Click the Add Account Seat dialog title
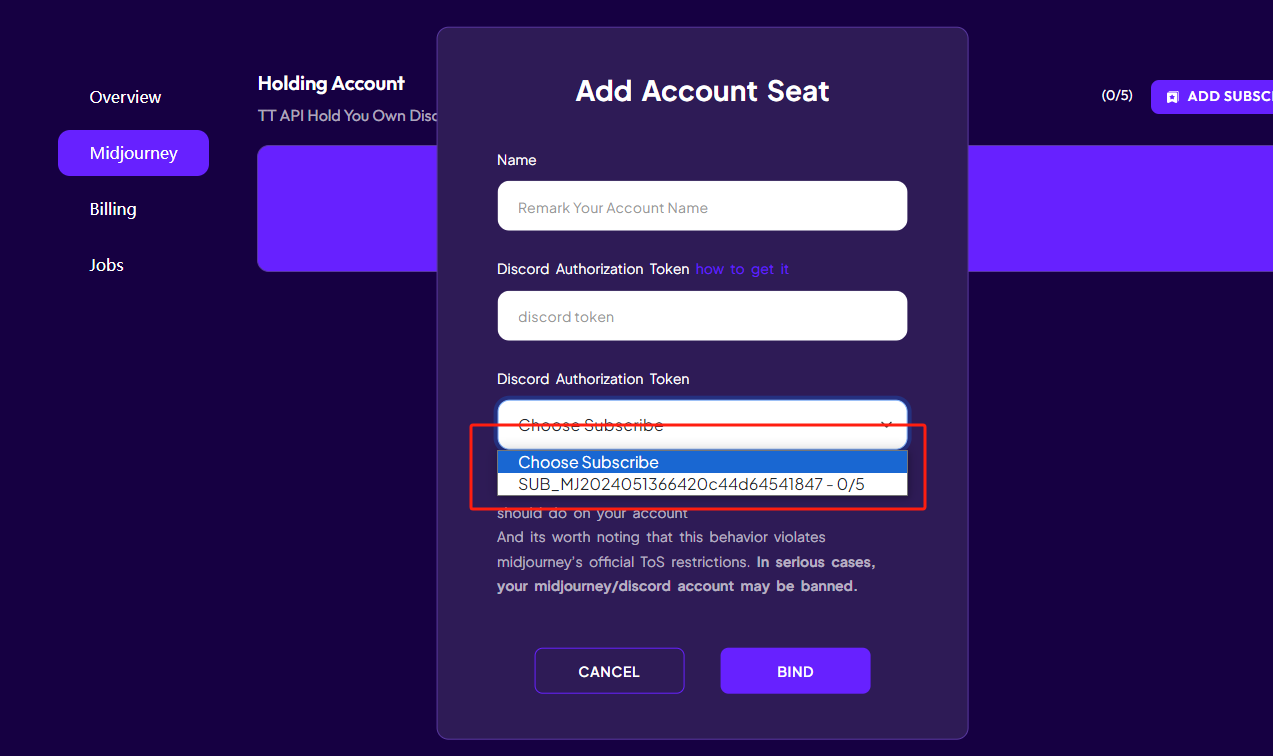 (x=702, y=91)
